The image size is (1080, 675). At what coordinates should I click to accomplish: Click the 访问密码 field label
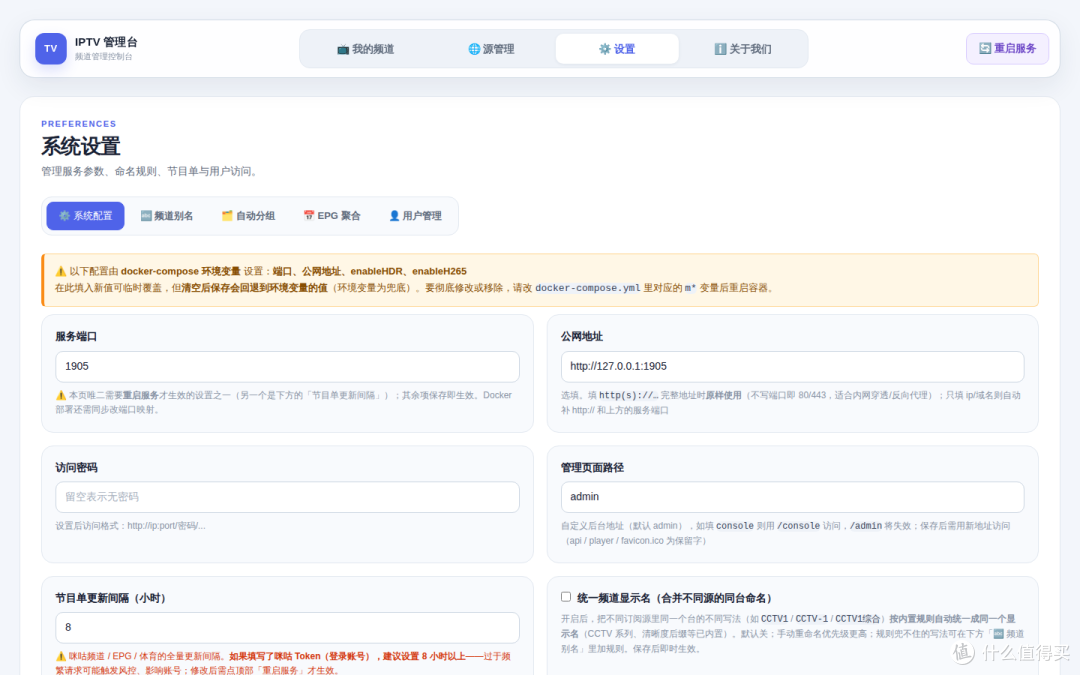click(76, 468)
